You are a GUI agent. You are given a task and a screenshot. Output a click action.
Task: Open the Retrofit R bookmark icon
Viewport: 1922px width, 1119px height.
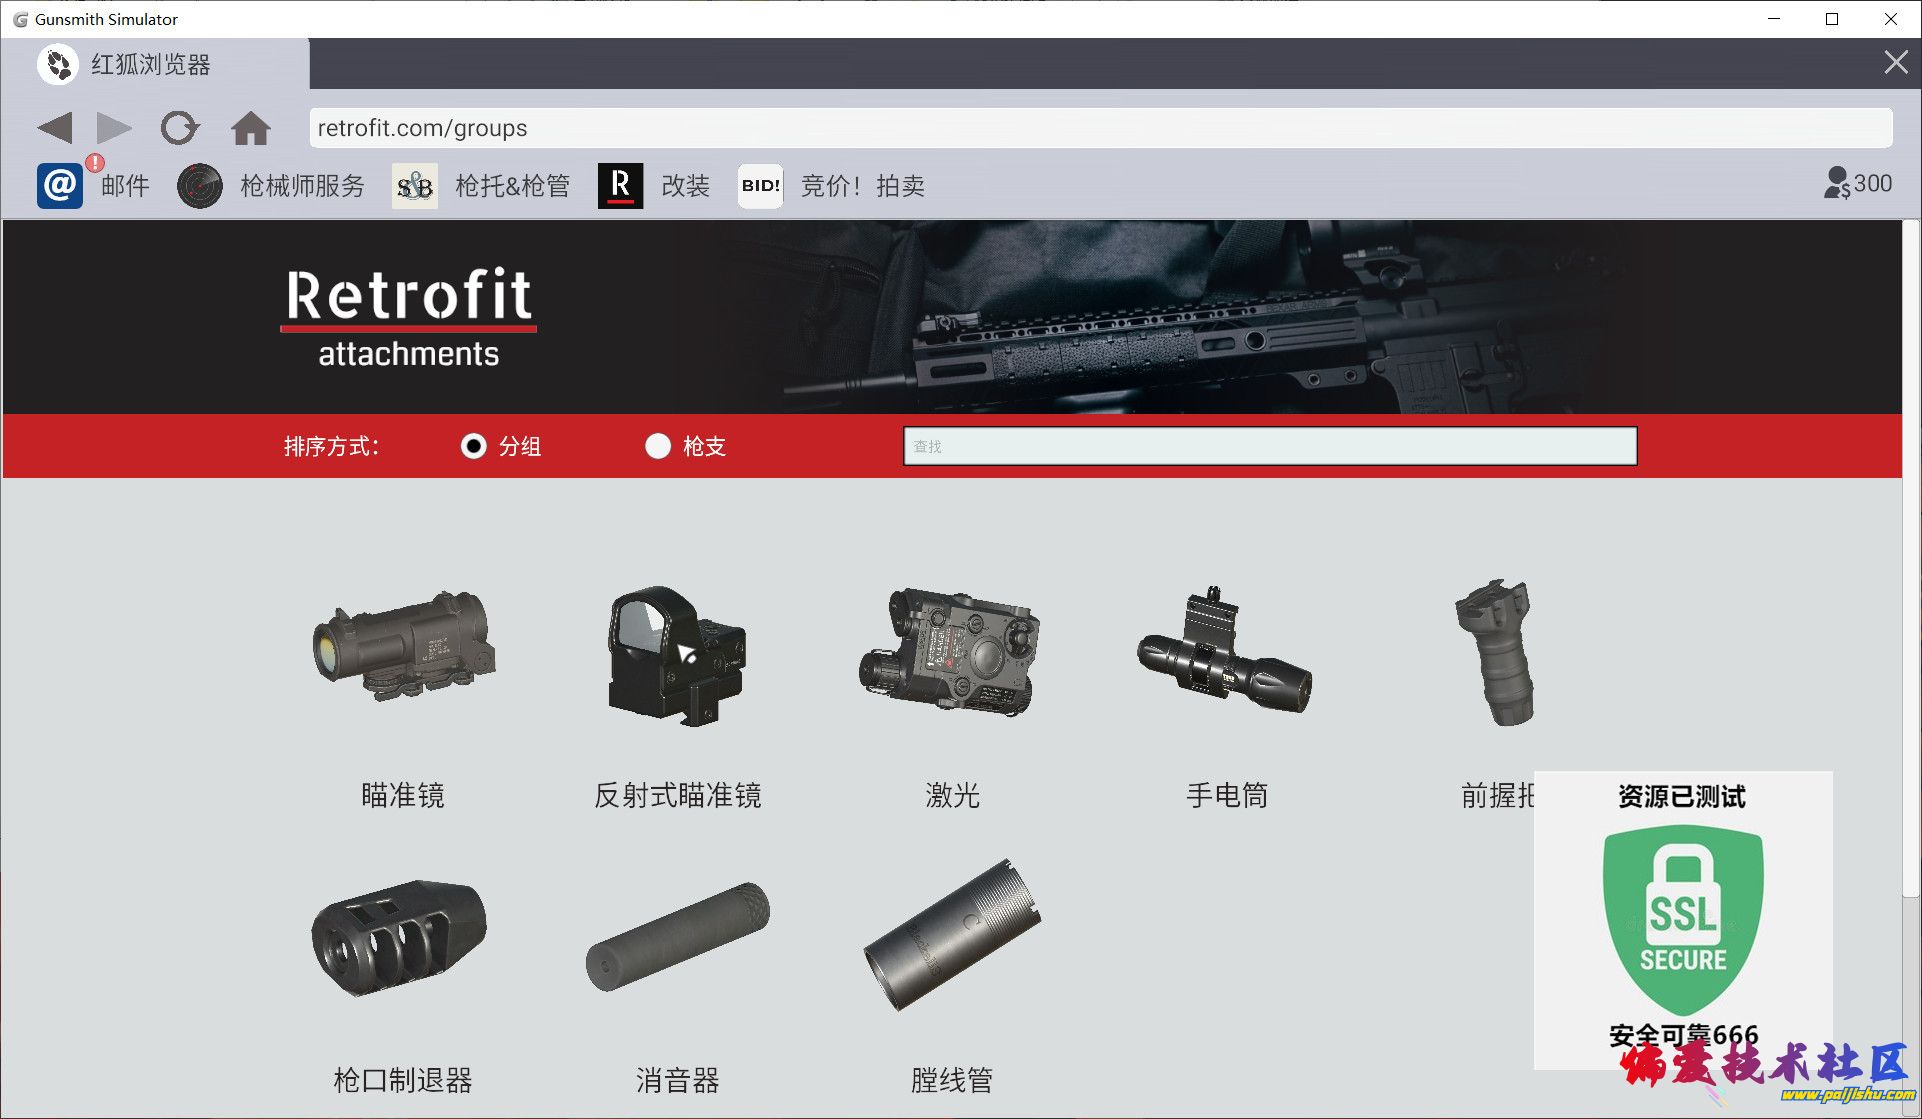pos(620,186)
